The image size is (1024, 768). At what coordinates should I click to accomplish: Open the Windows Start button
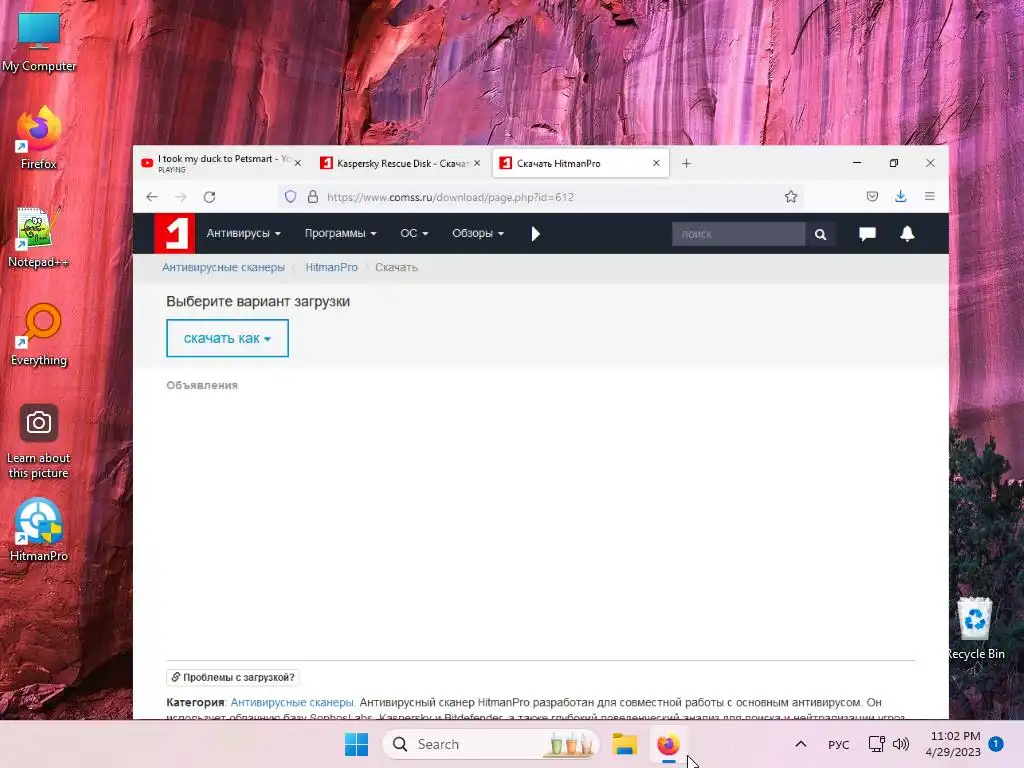pos(357,744)
